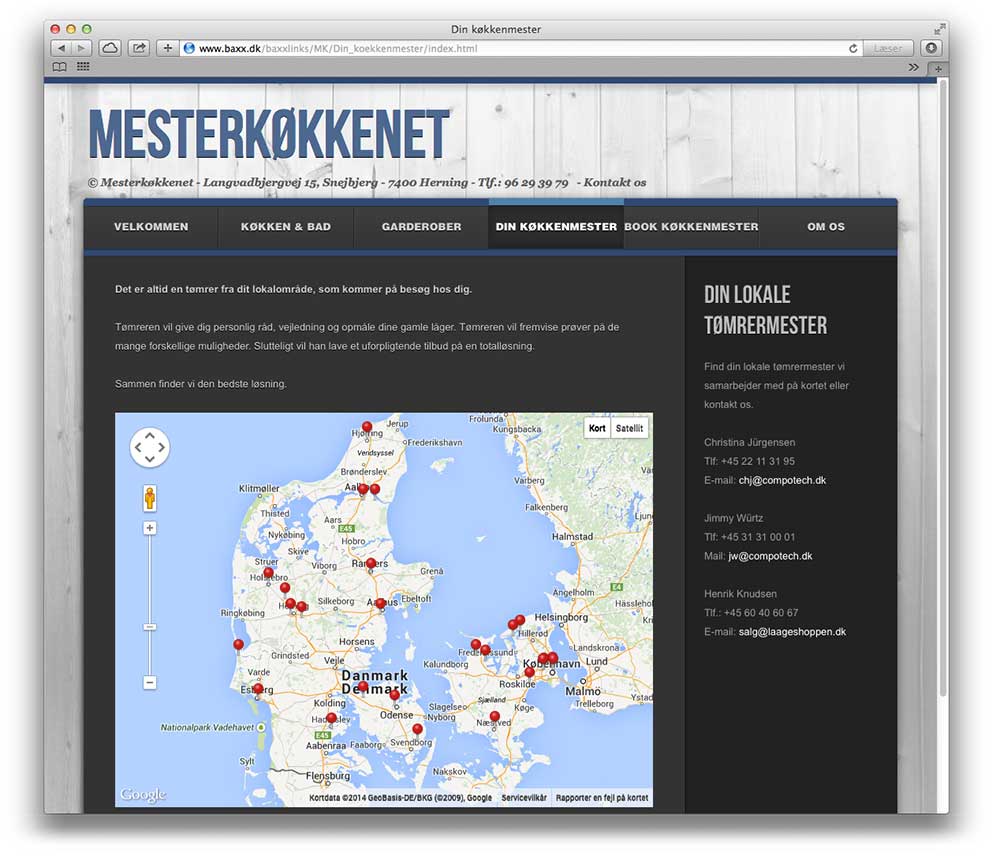Click the west coast pin near Ringkøbing
The width and height of the screenshot is (1000, 864).
tap(239, 646)
